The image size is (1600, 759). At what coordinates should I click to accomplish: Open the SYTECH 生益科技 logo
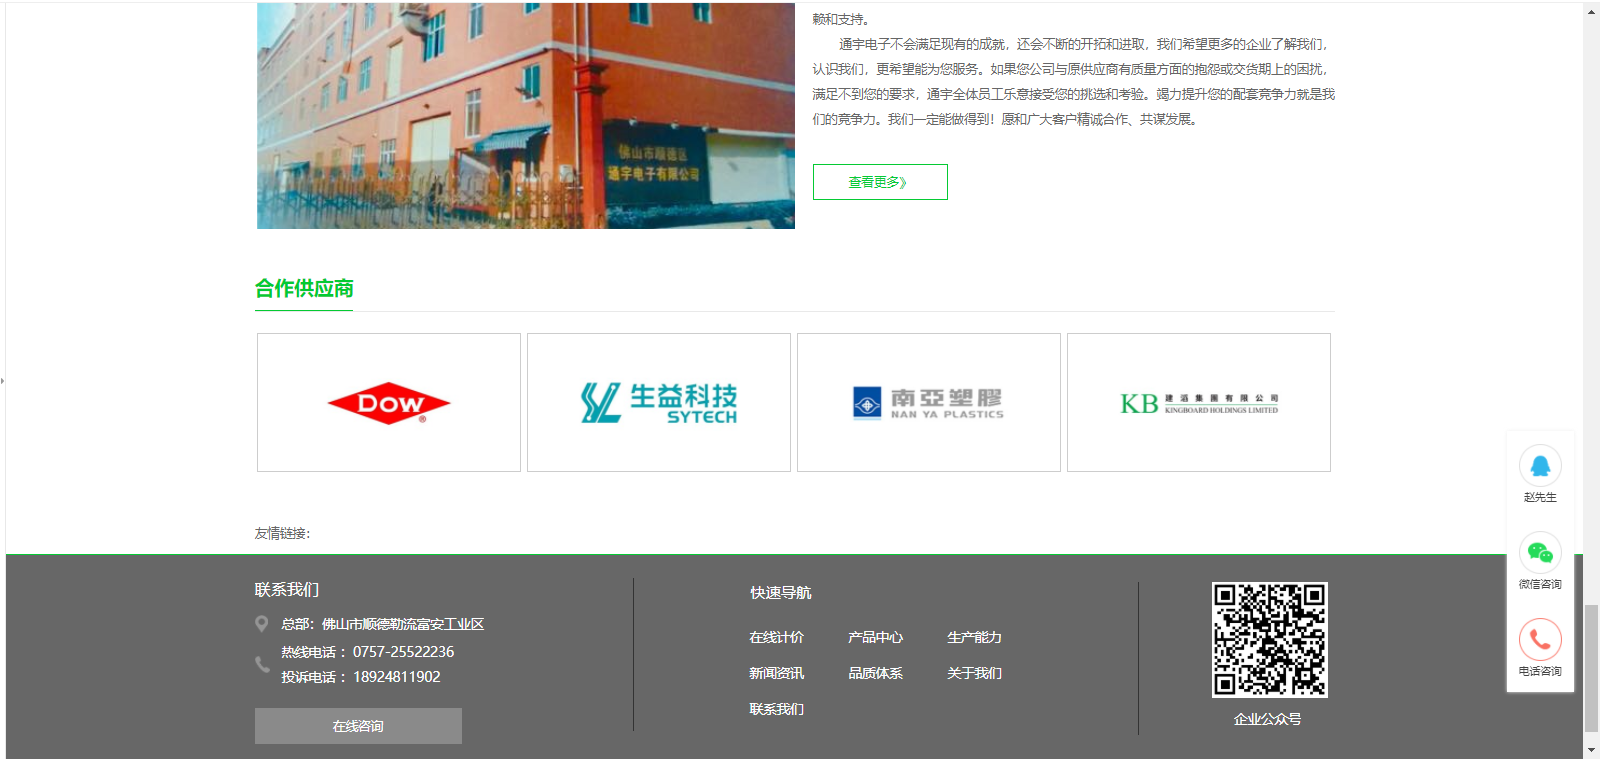coord(659,403)
